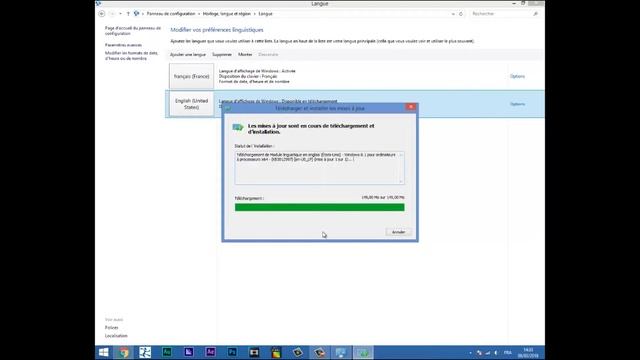Open Options for English (United States)
The width and height of the screenshot is (640, 360).
point(517,104)
